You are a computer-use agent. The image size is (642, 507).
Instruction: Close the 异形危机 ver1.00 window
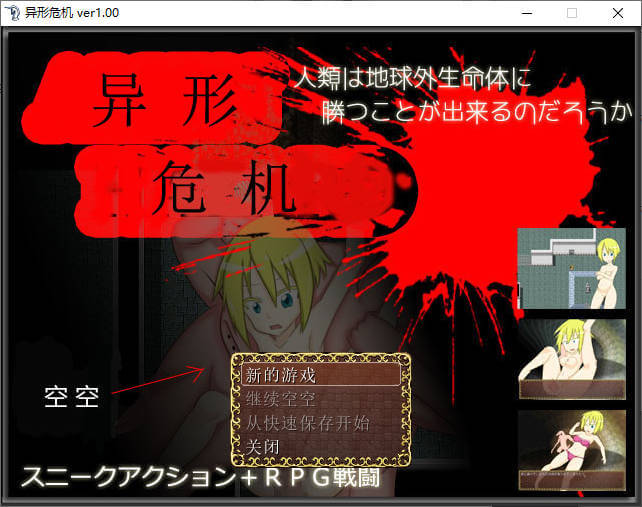click(x=618, y=13)
